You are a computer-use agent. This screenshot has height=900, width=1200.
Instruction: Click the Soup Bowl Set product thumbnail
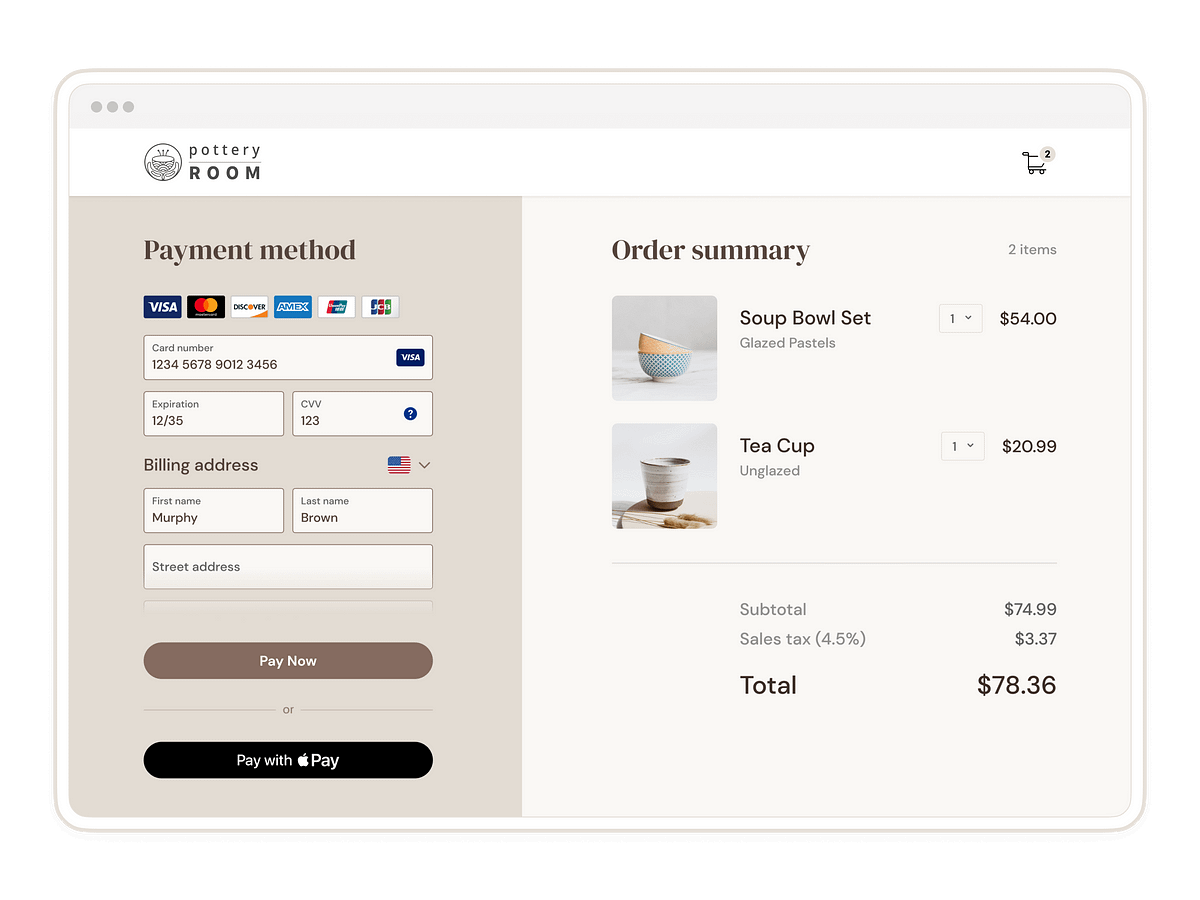pyautogui.click(x=664, y=348)
